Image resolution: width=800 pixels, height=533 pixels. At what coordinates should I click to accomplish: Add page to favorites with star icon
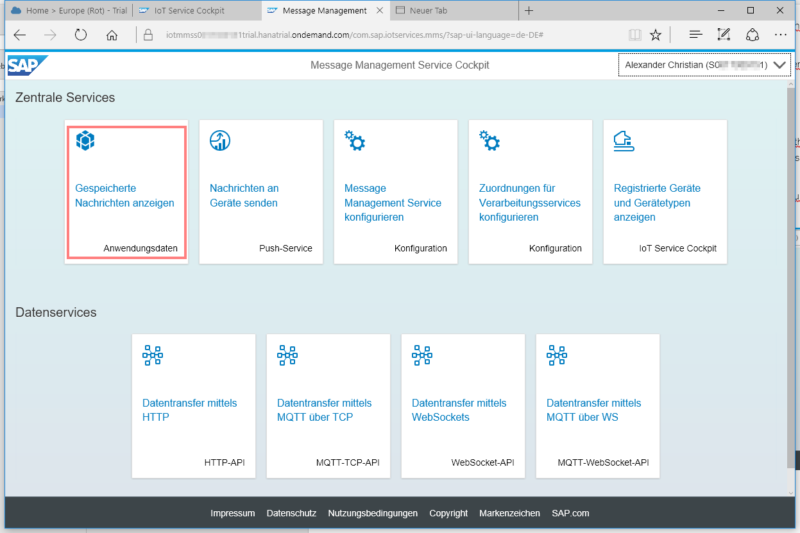656,35
